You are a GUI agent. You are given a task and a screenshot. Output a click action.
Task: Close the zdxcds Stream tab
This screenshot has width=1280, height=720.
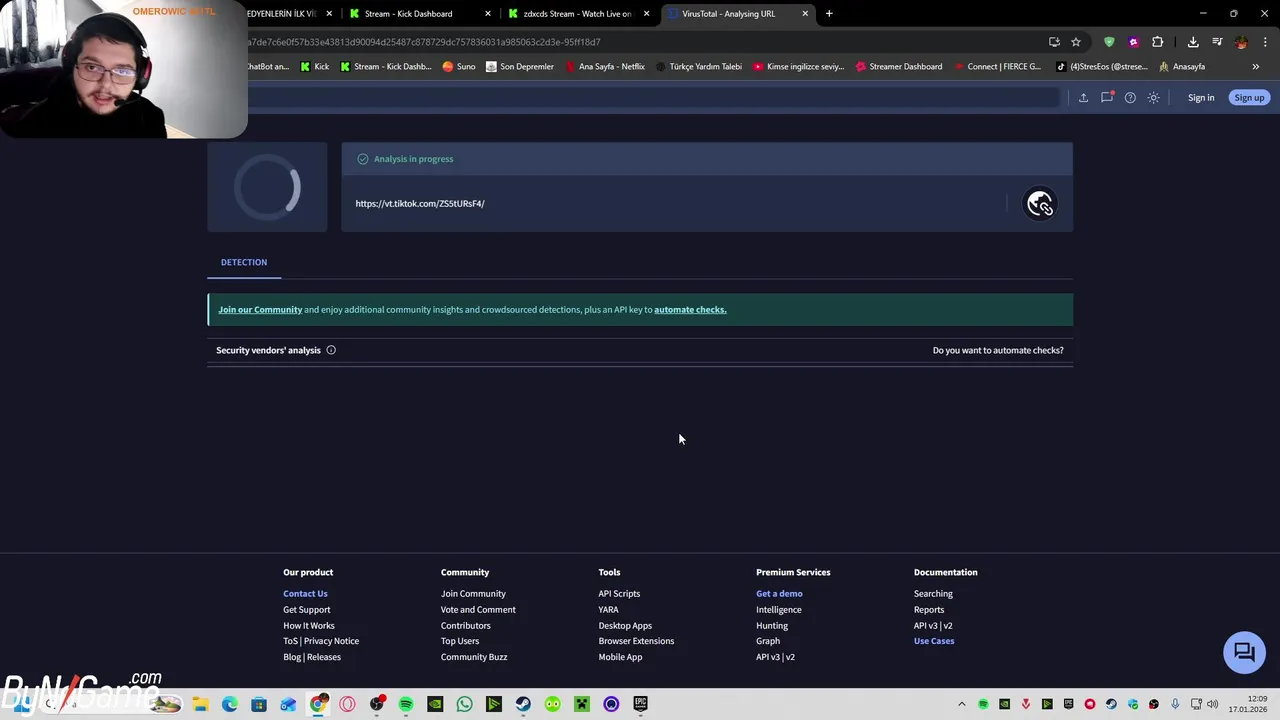point(647,14)
